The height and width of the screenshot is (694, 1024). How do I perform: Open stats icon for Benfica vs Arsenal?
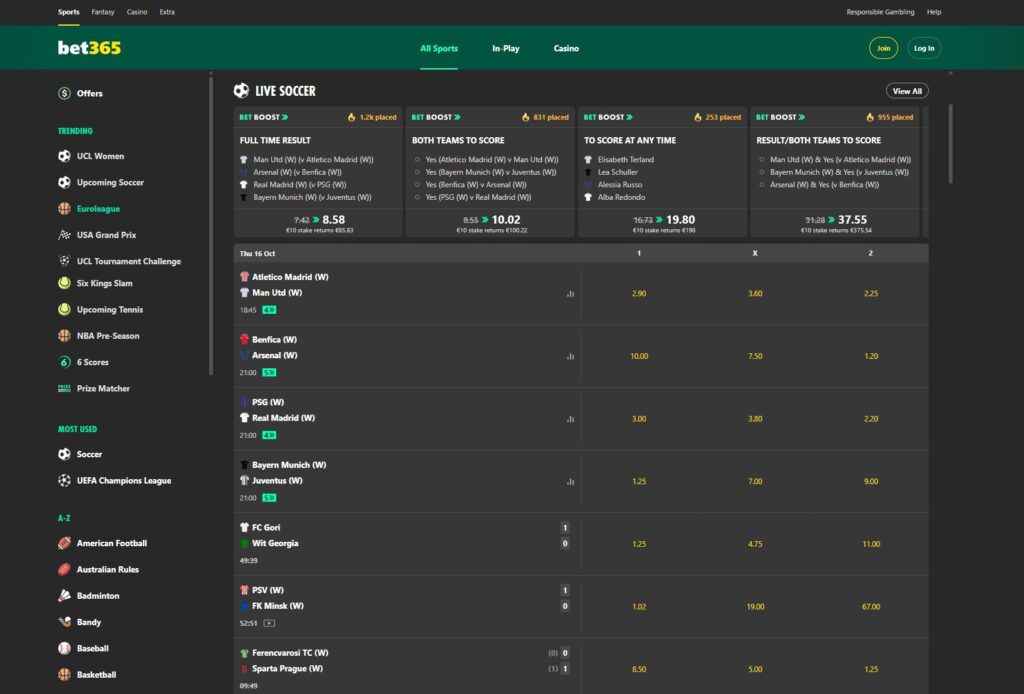pos(570,356)
